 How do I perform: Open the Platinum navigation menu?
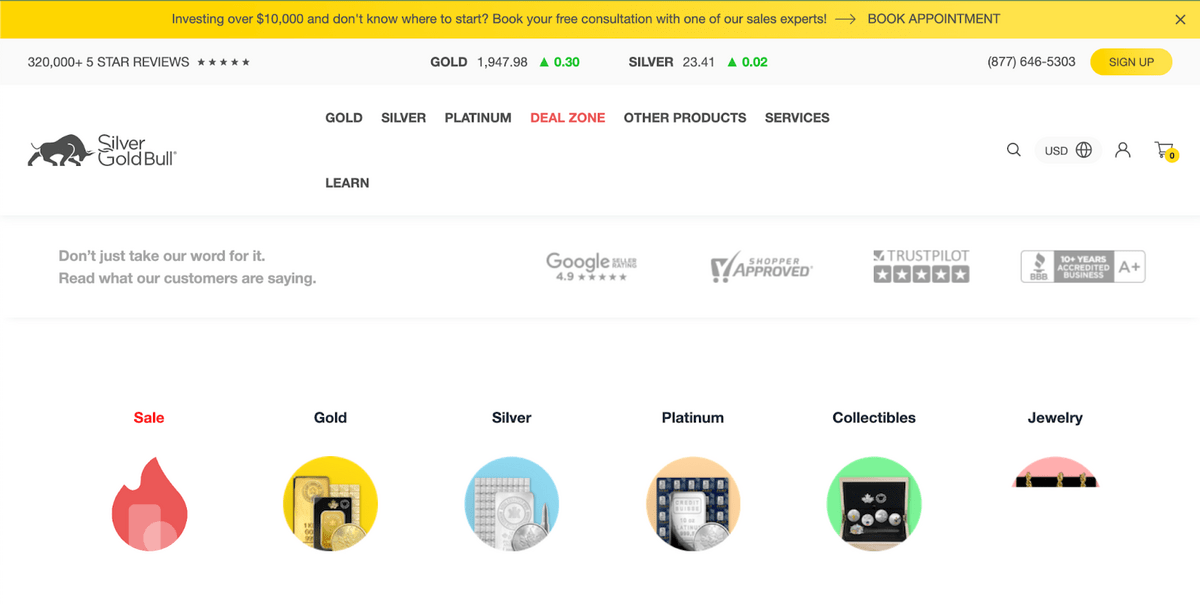[x=478, y=118]
